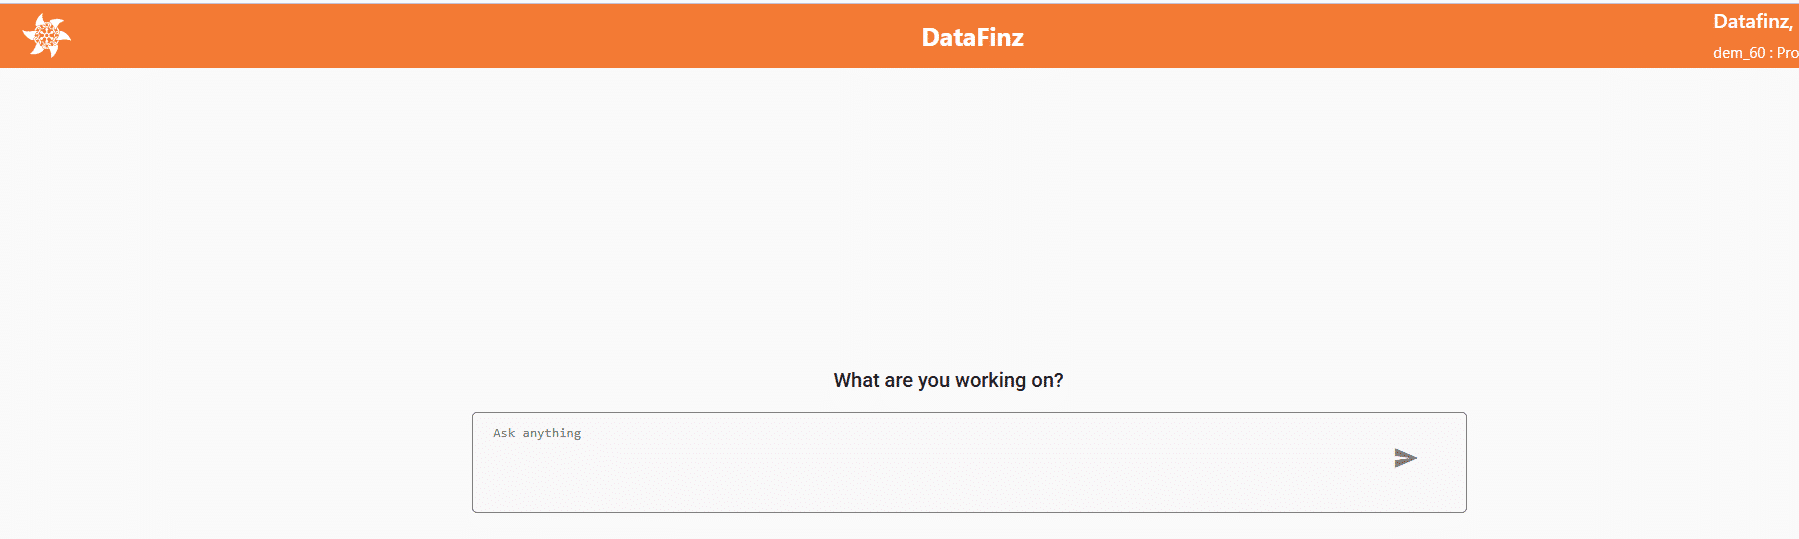Image resolution: width=1799 pixels, height=539 pixels.
Task: Select the logo in the orange header bar
Action: click(46, 36)
